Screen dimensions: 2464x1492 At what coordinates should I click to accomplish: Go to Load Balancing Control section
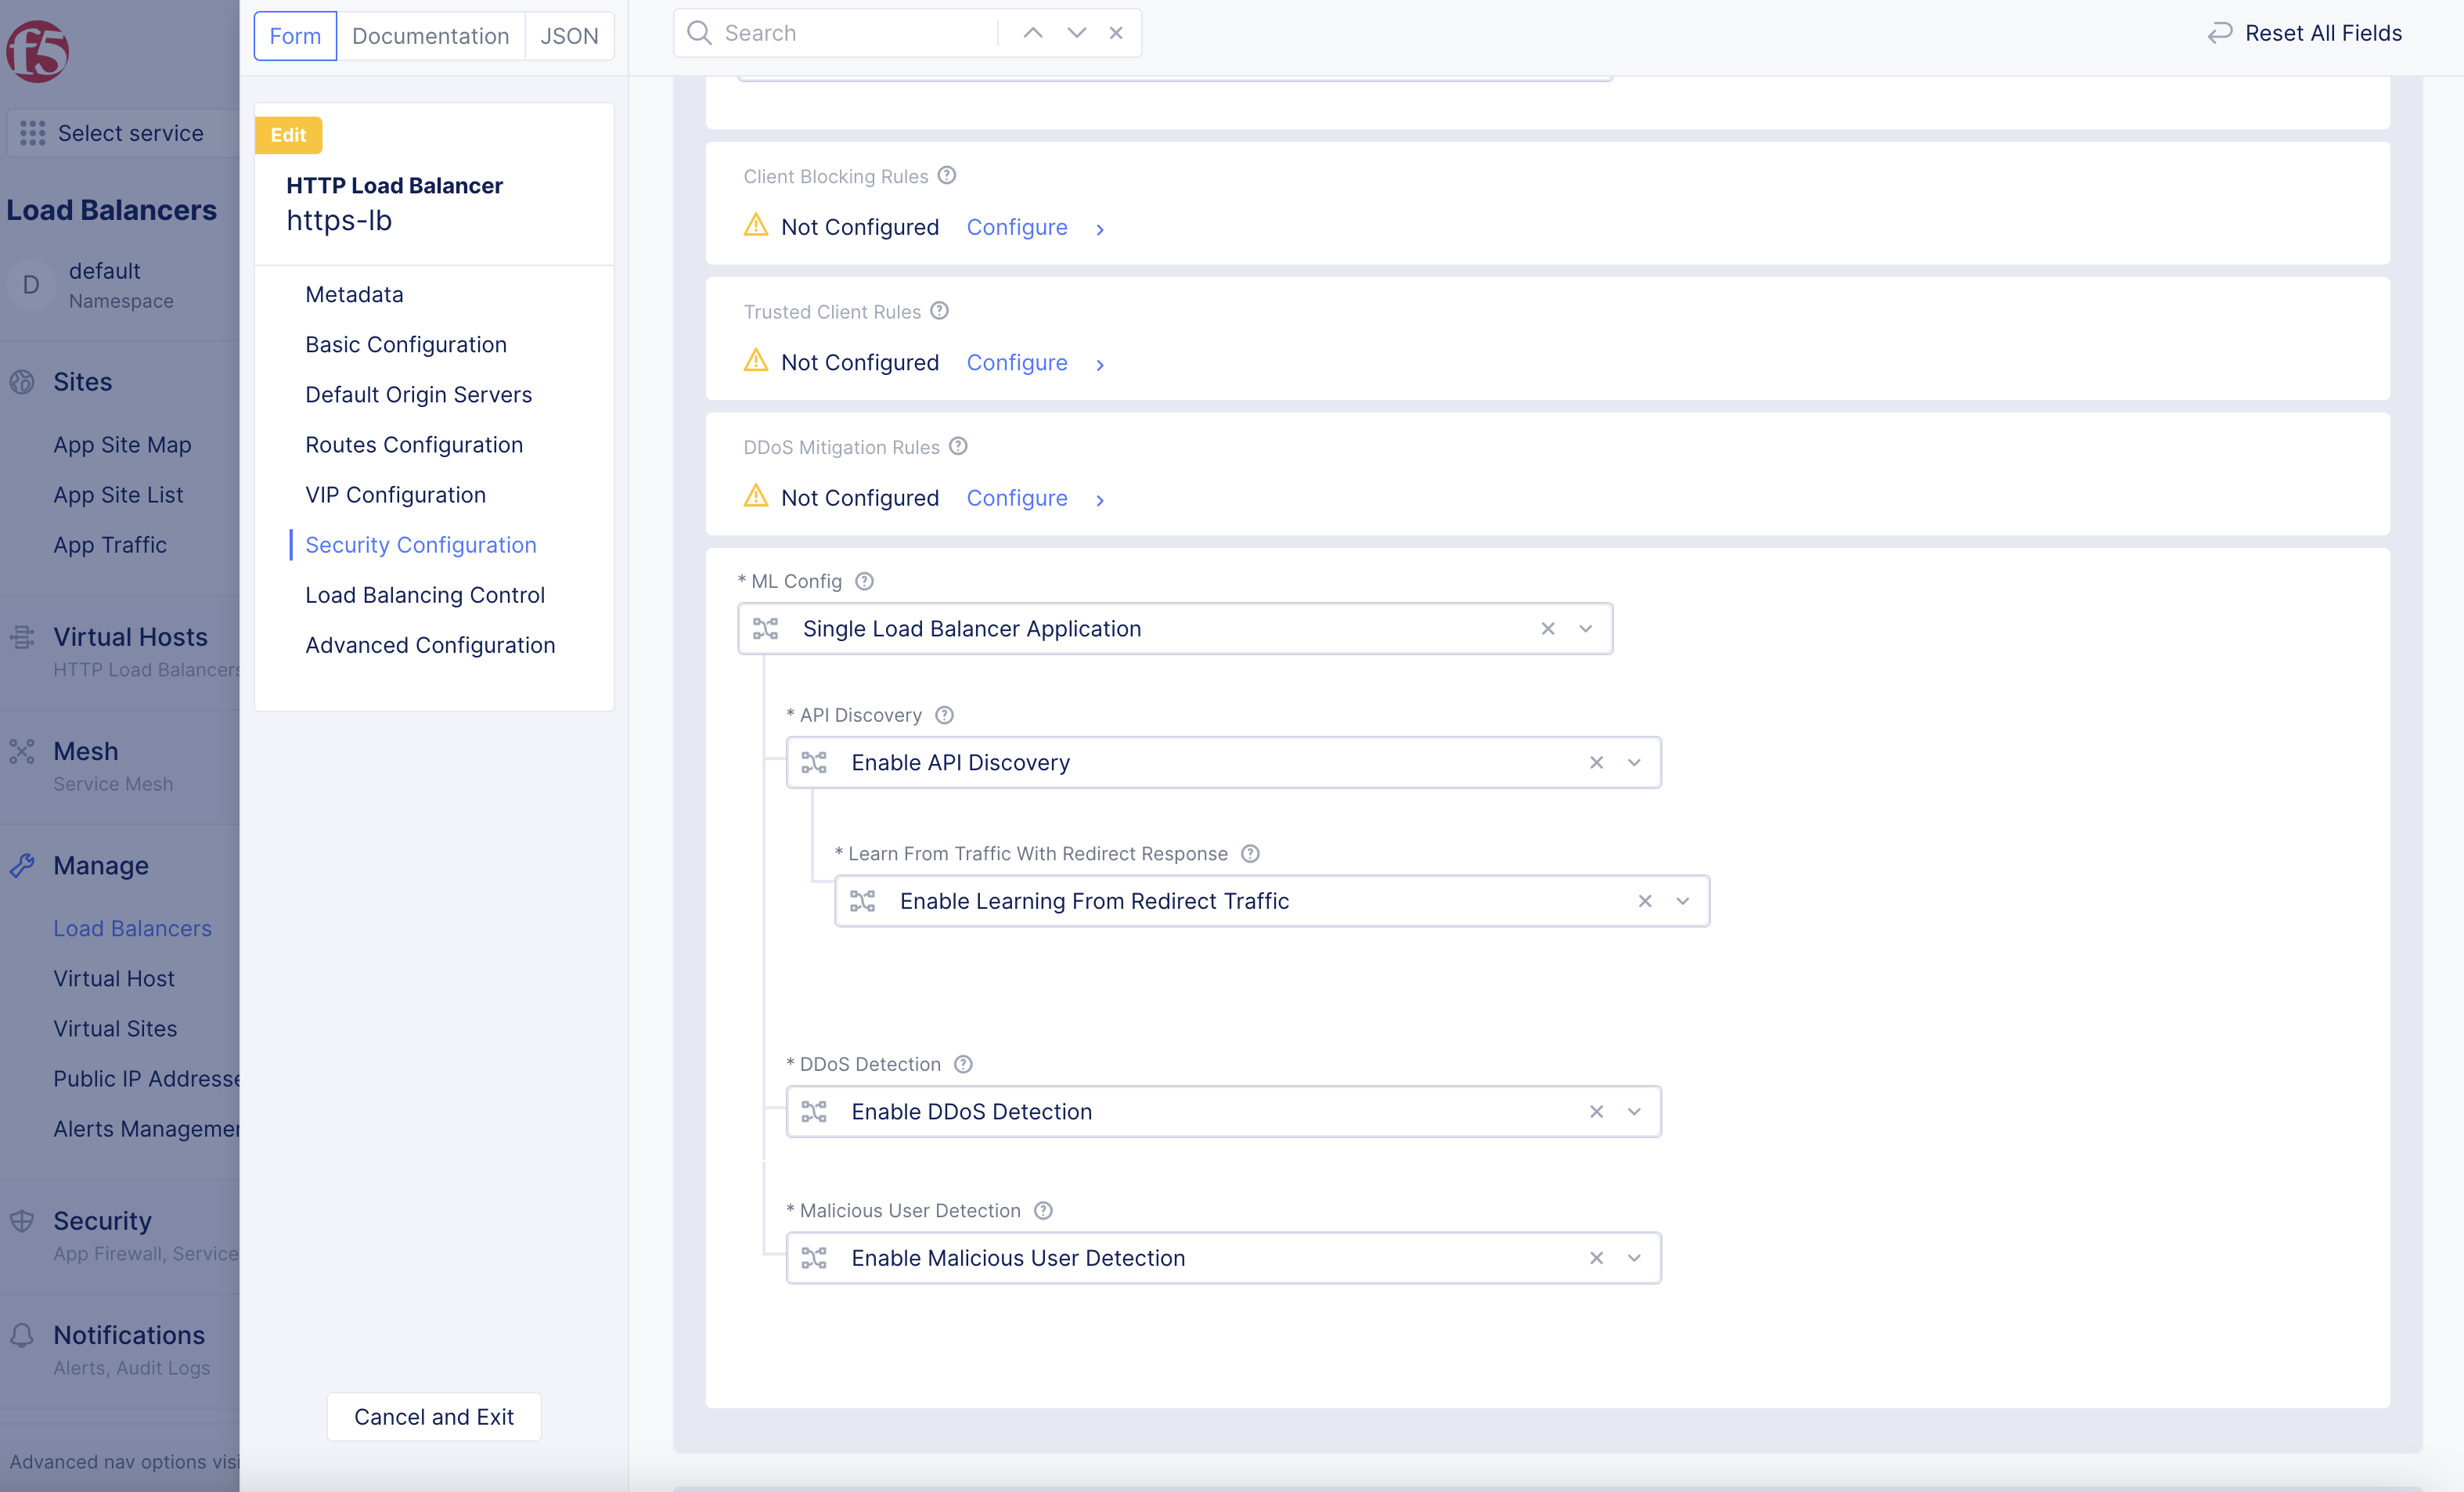click(425, 595)
